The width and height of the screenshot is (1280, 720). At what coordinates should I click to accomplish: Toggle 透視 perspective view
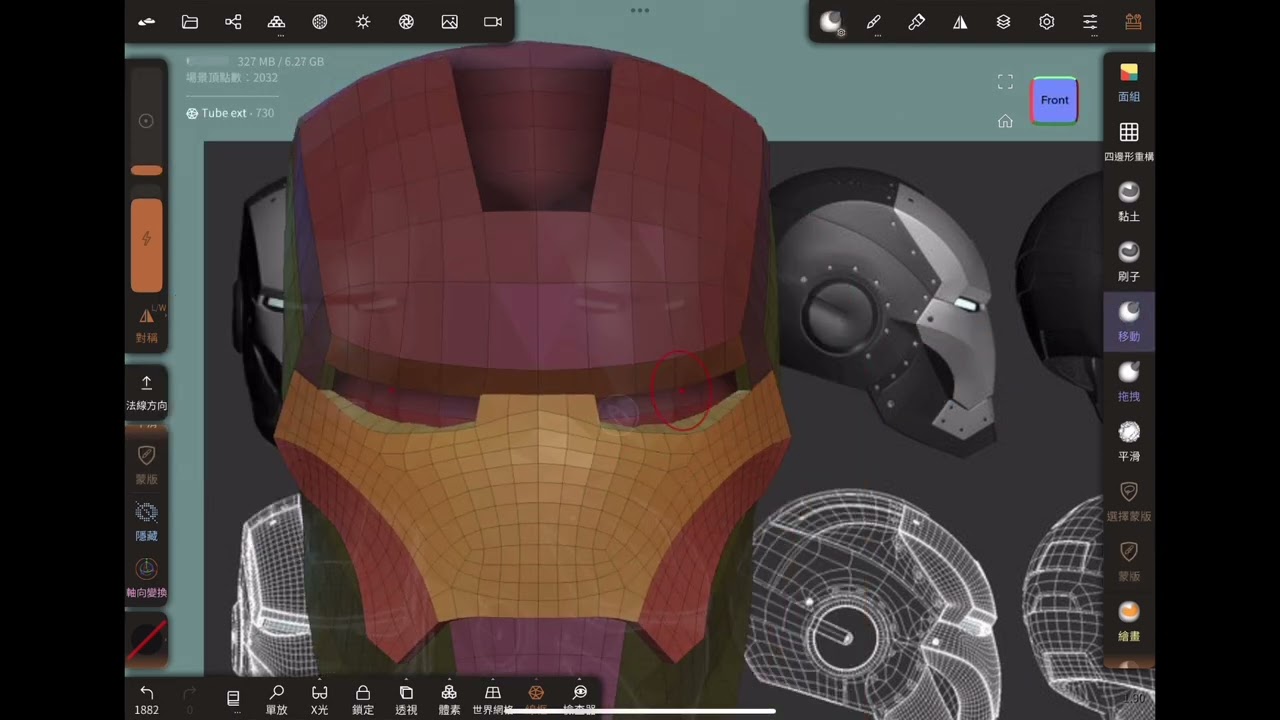click(406, 699)
